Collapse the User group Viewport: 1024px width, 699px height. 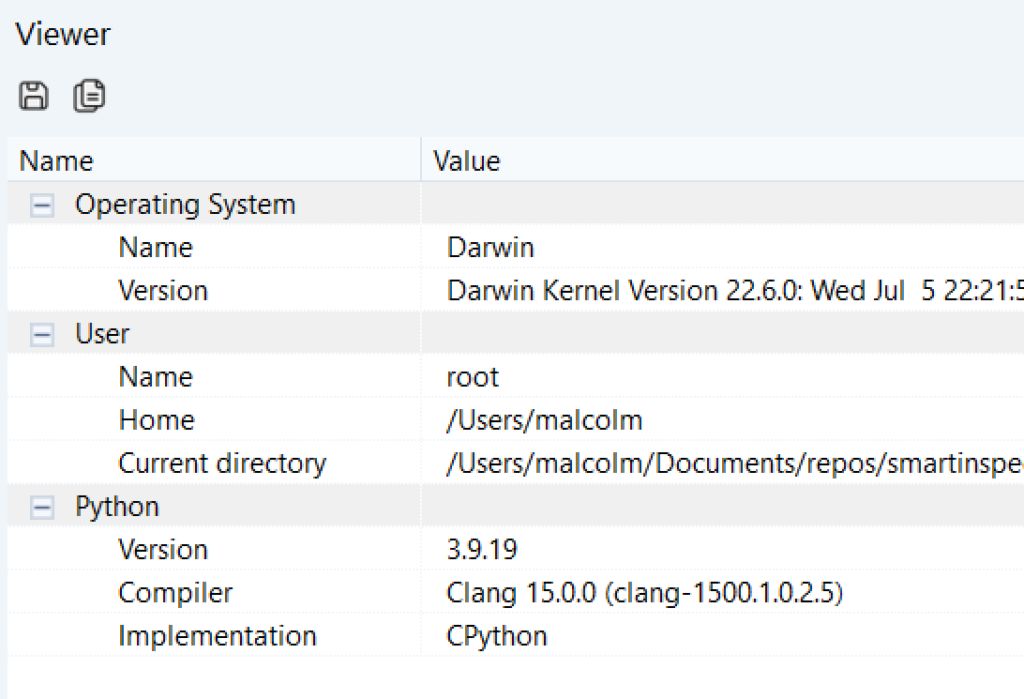tap(42, 334)
